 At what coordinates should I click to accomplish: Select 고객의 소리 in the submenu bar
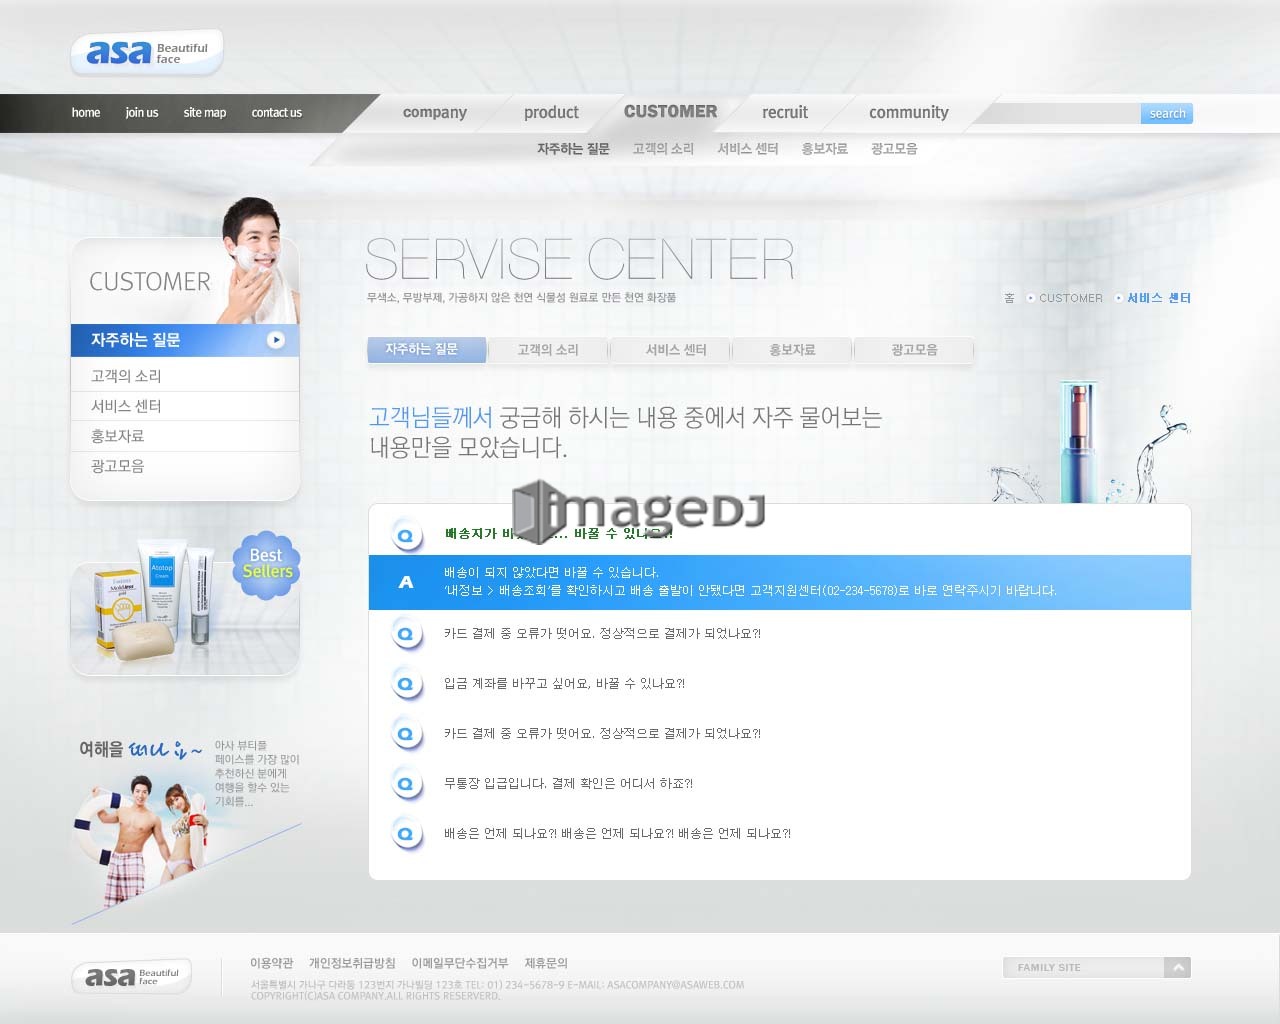pyautogui.click(x=663, y=149)
